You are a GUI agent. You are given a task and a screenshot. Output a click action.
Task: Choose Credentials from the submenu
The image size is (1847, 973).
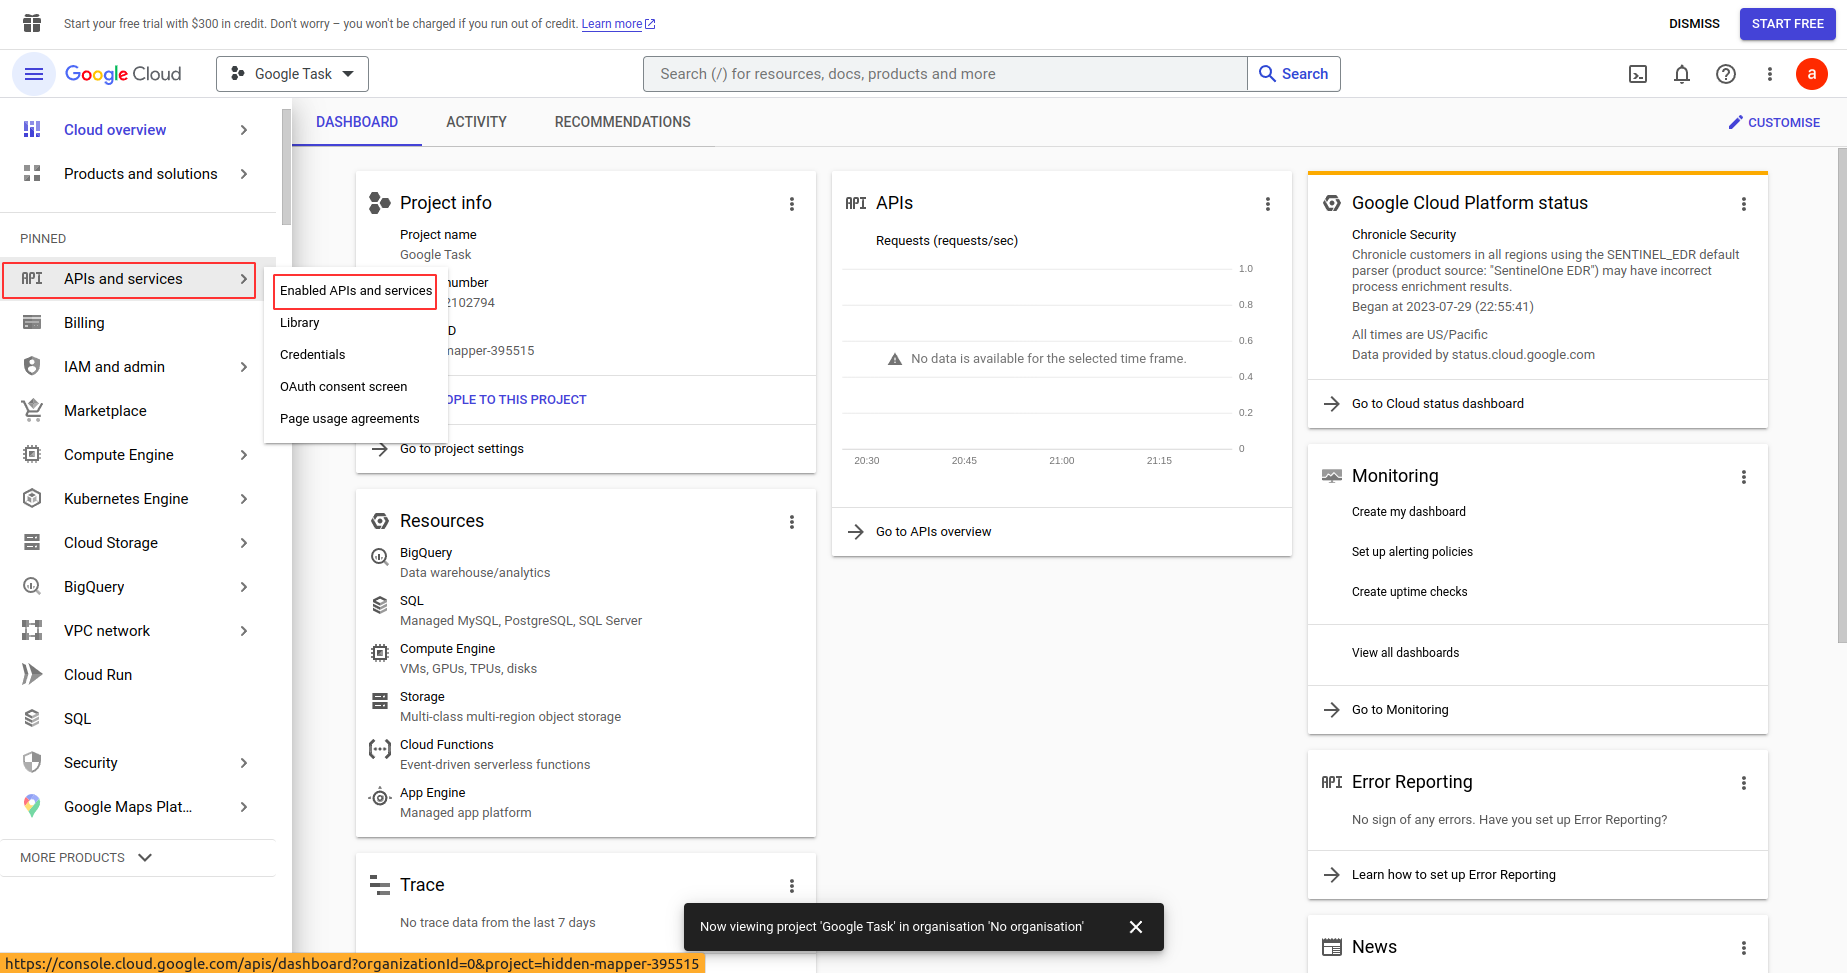pos(312,355)
